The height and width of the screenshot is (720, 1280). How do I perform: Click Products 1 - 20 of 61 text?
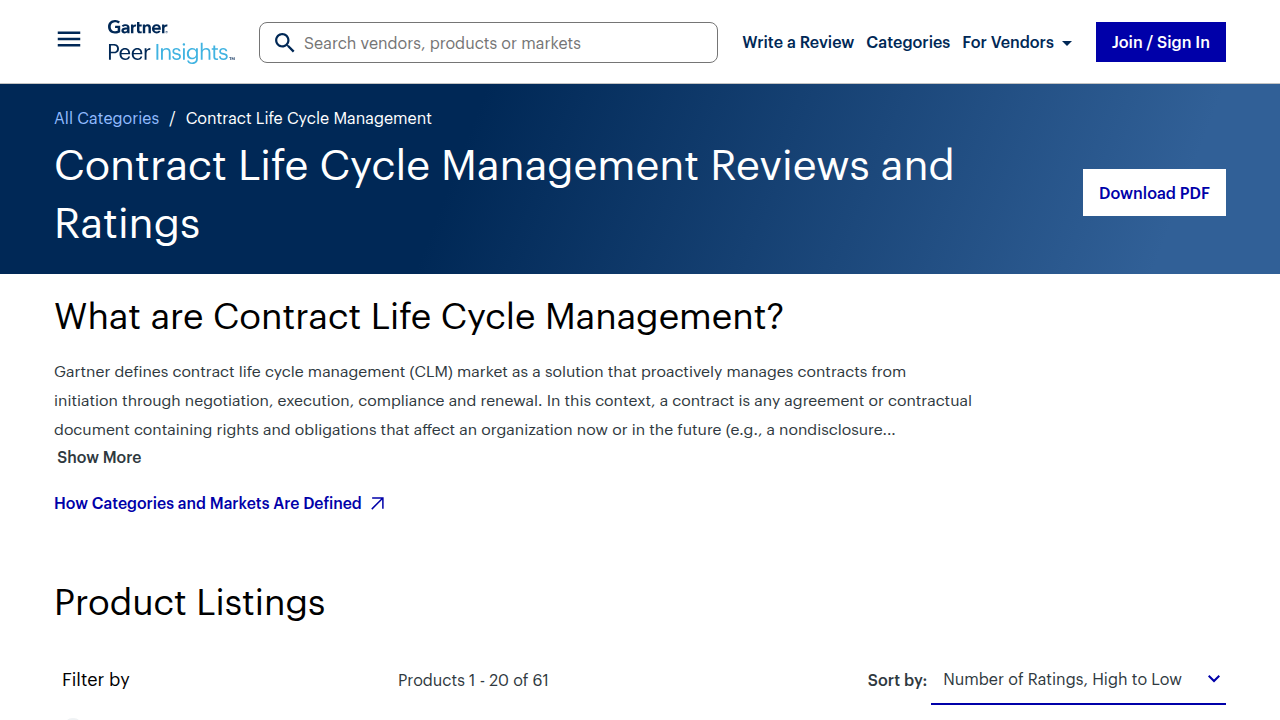473,680
